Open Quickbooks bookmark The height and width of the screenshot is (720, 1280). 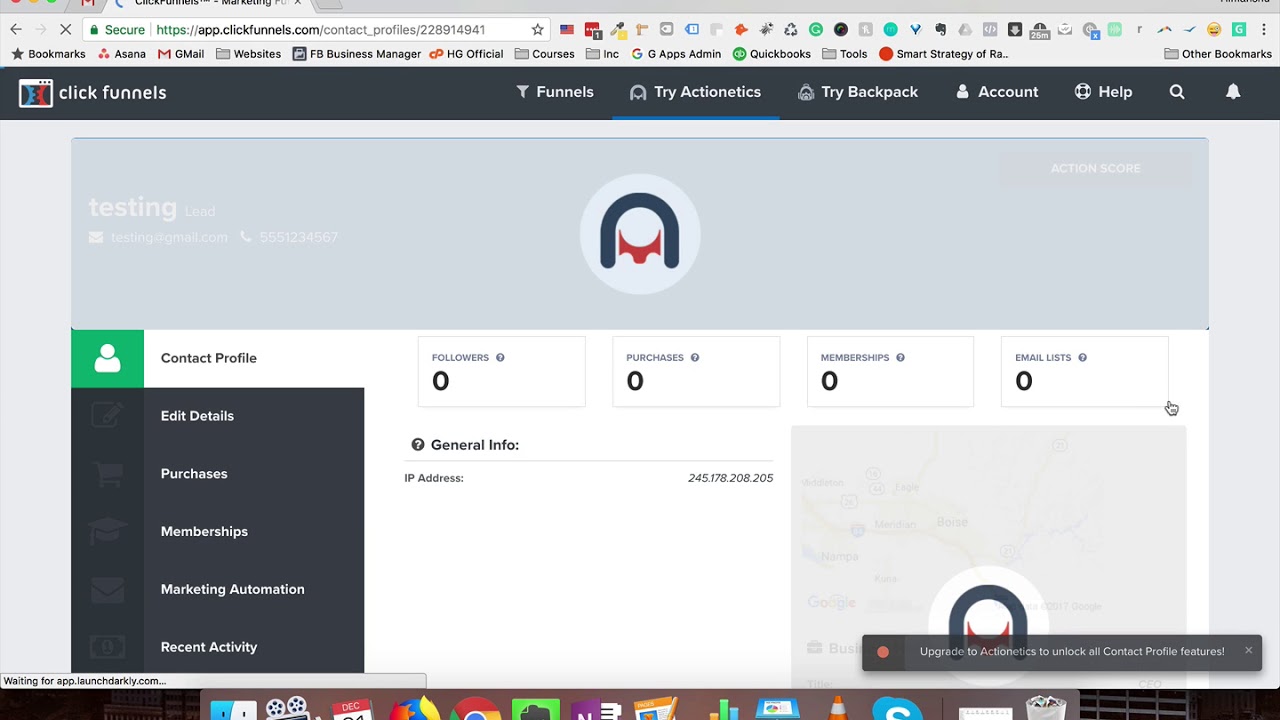772,54
